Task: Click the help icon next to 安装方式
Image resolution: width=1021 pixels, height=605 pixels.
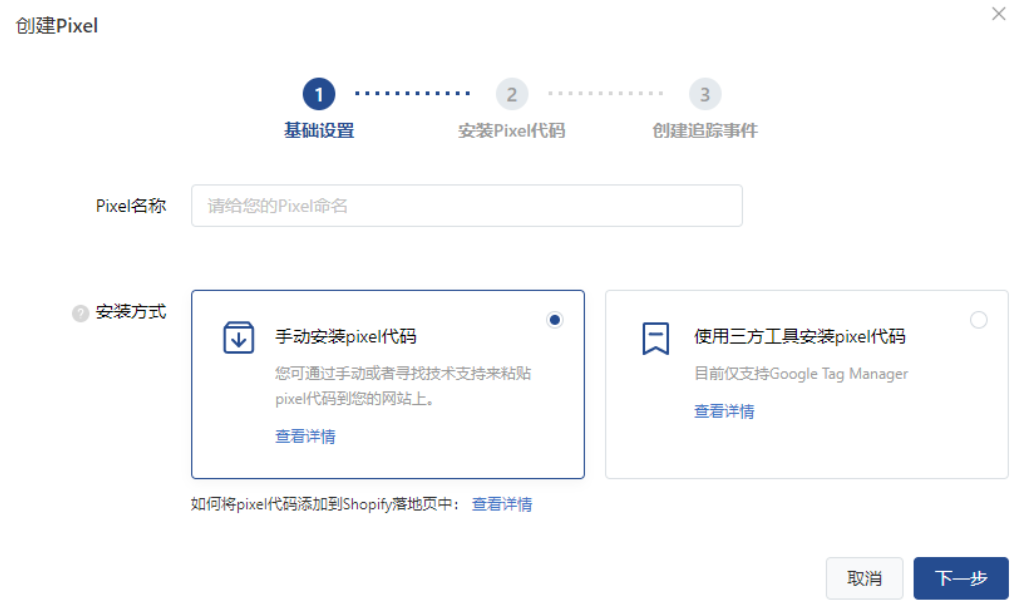Action: (x=80, y=313)
